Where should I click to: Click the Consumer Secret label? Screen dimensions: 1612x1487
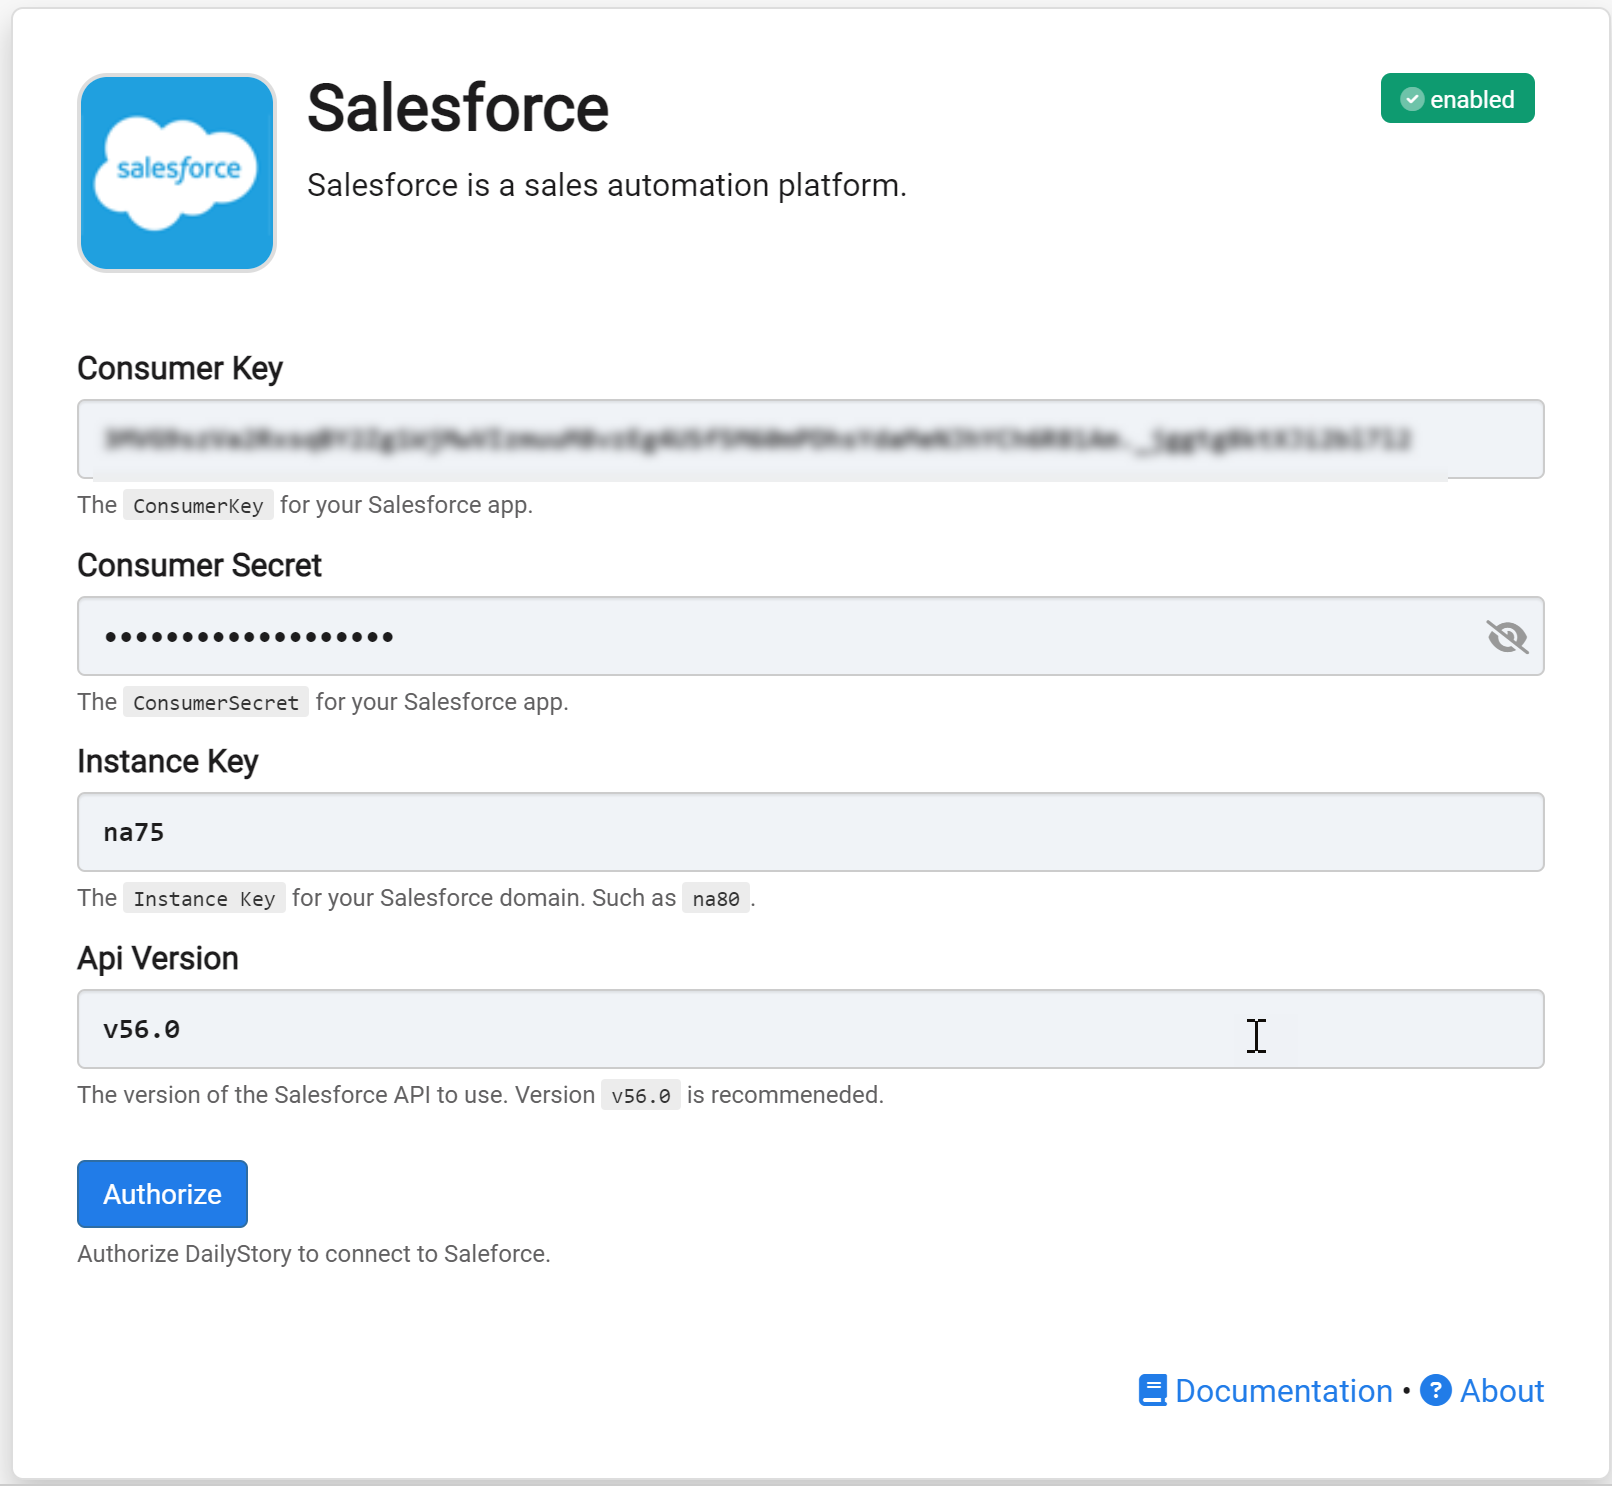tap(199, 566)
